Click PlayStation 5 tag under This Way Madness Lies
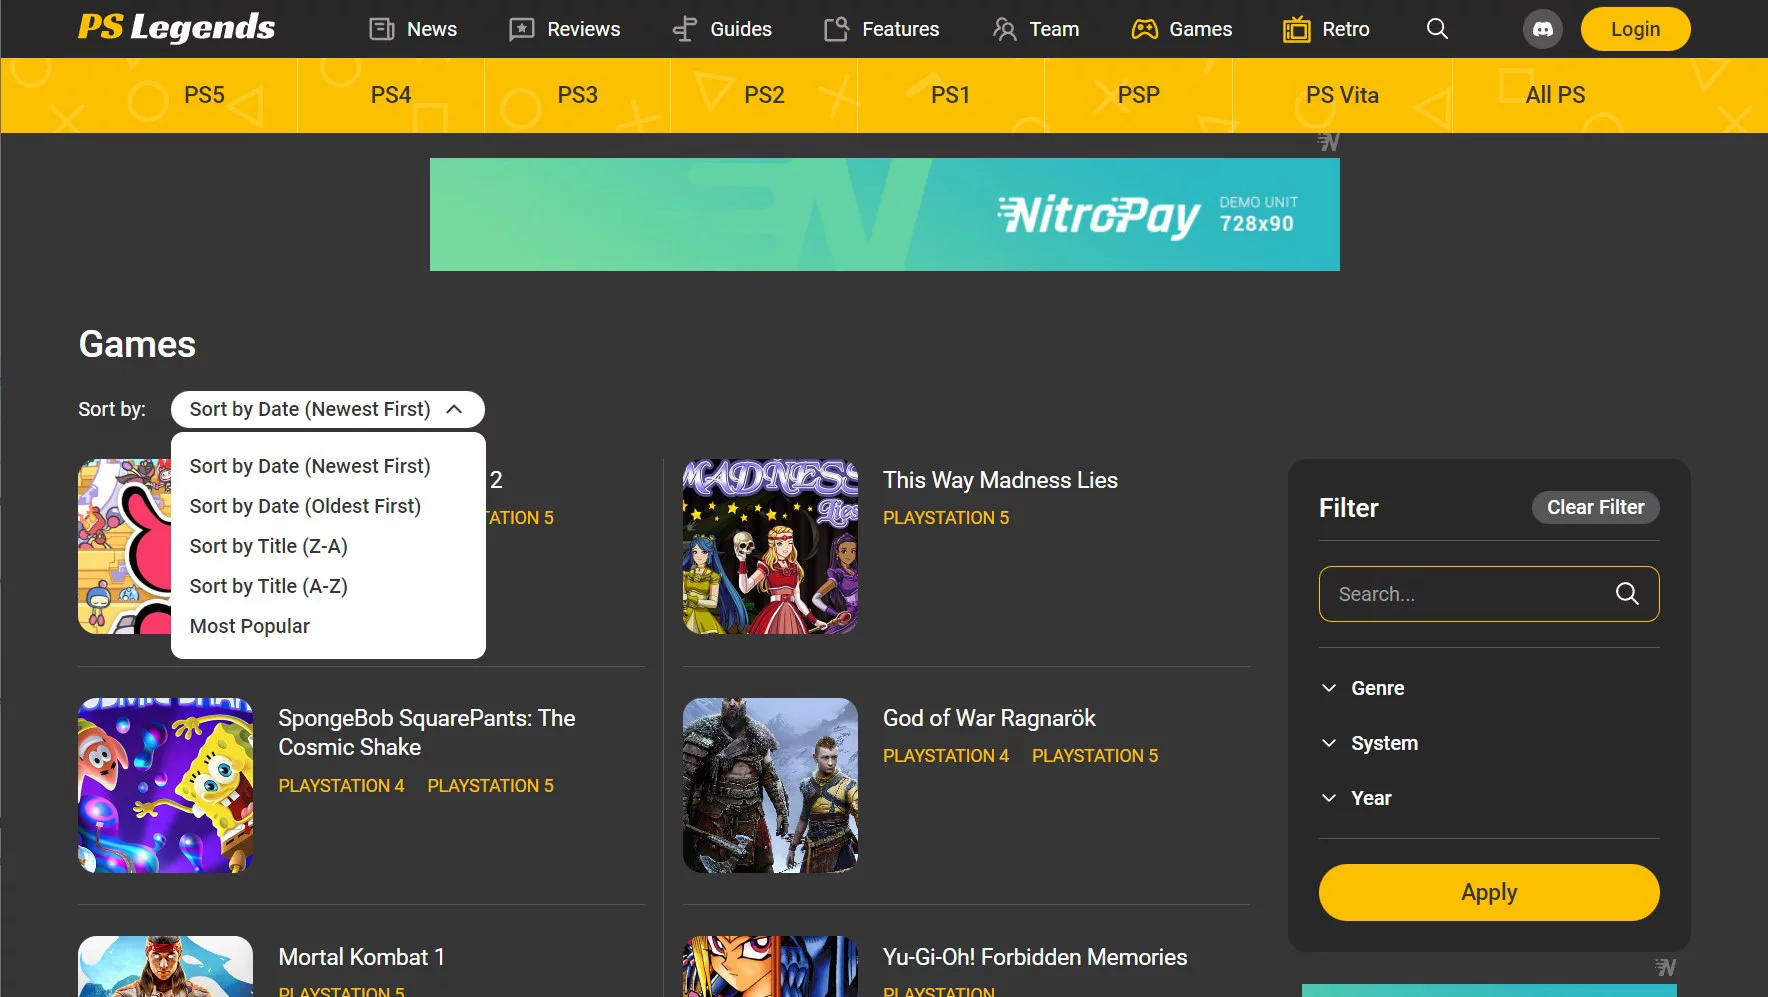This screenshot has width=1768, height=997. [x=946, y=518]
